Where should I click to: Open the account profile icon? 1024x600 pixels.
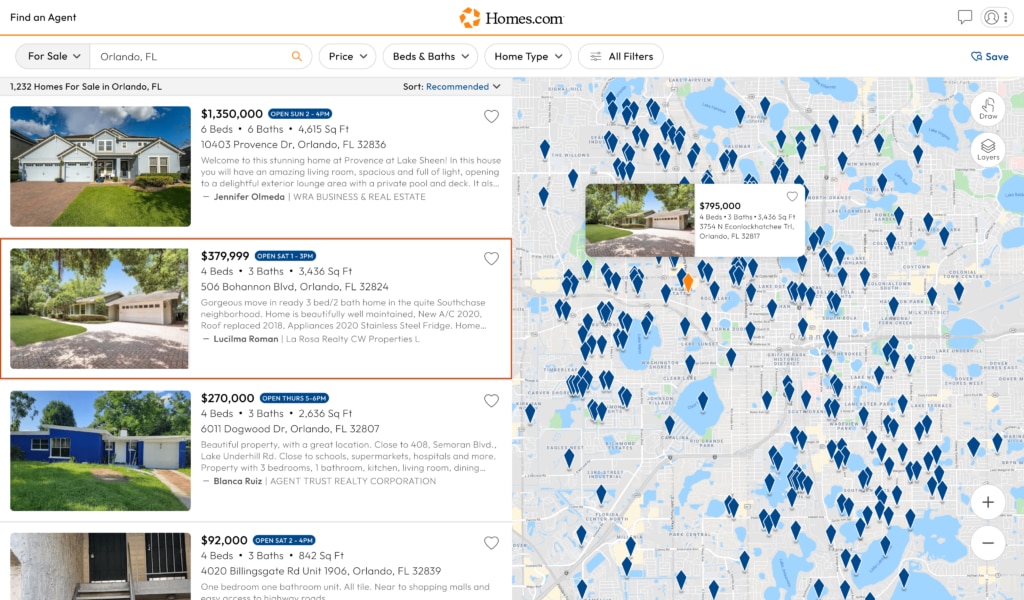coord(989,17)
